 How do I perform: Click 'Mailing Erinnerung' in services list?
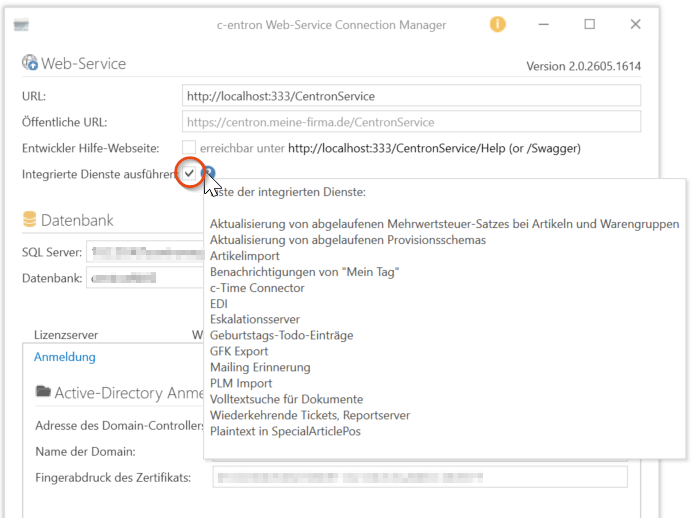[x=260, y=368]
